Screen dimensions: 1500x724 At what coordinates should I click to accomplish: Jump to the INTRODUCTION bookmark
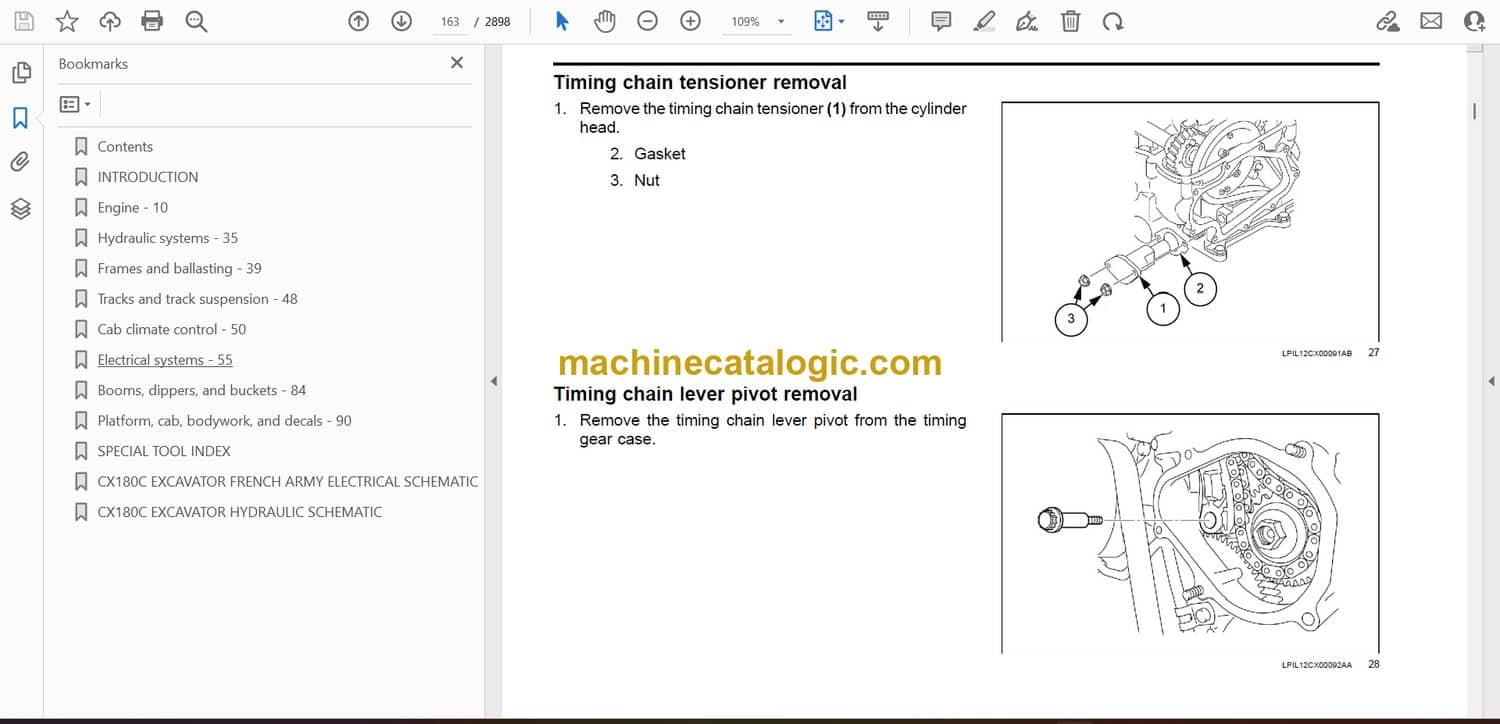coord(148,177)
